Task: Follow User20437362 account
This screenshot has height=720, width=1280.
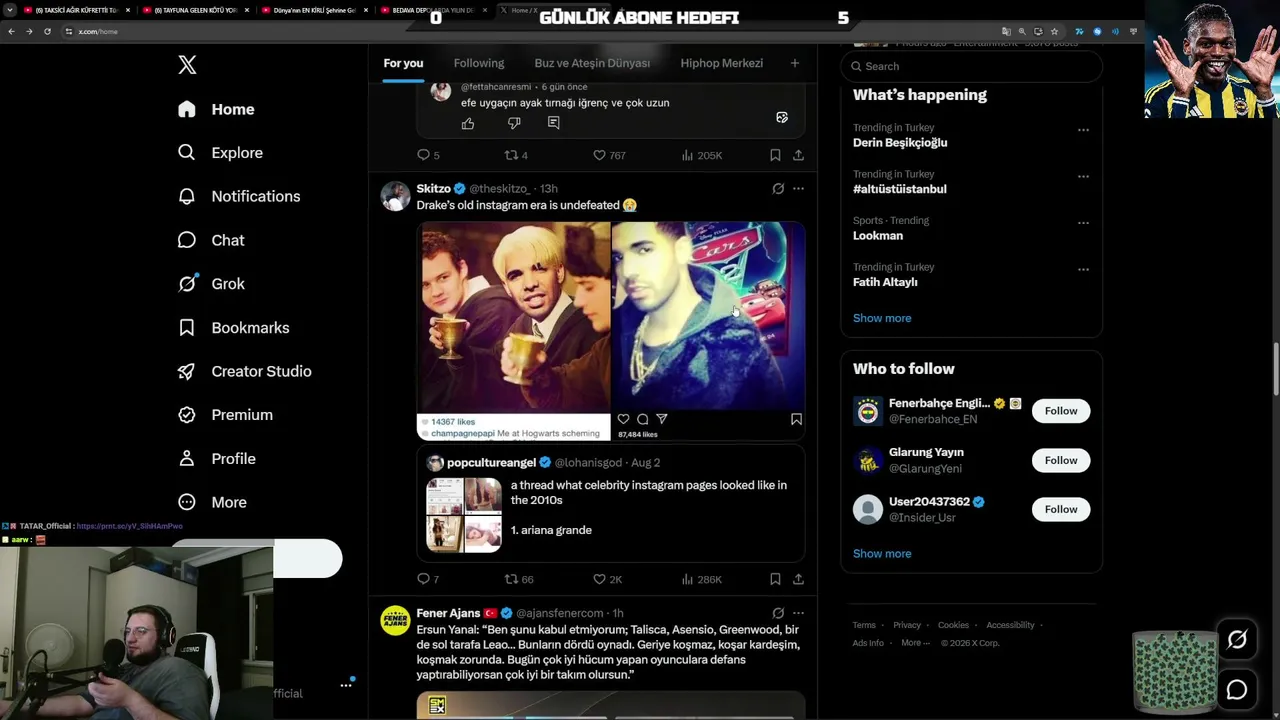Action: click(1061, 509)
